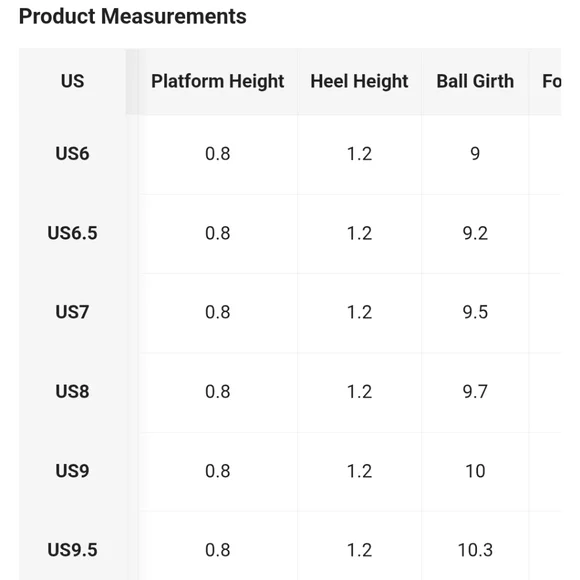The image size is (580, 580).
Task: Click the partially visible Fo column header
Action: (552, 81)
